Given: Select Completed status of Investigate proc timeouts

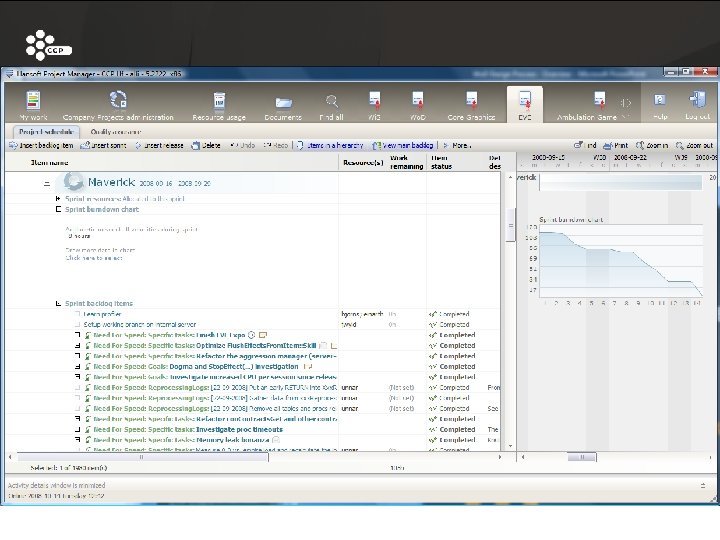Looking at the screenshot, I should pos(452,430).
